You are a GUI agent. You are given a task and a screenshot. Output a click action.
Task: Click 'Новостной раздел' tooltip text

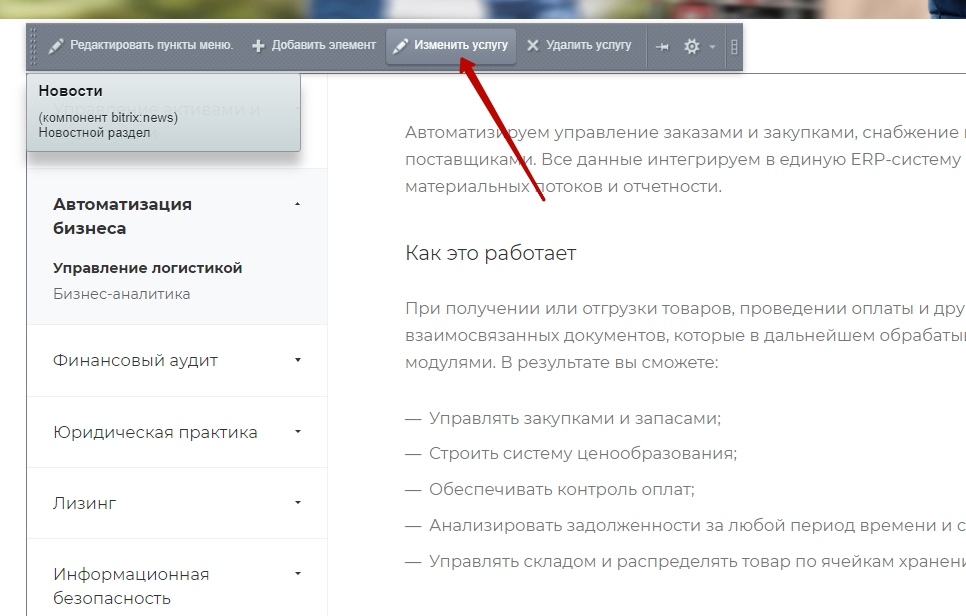[x=94, y=132]
